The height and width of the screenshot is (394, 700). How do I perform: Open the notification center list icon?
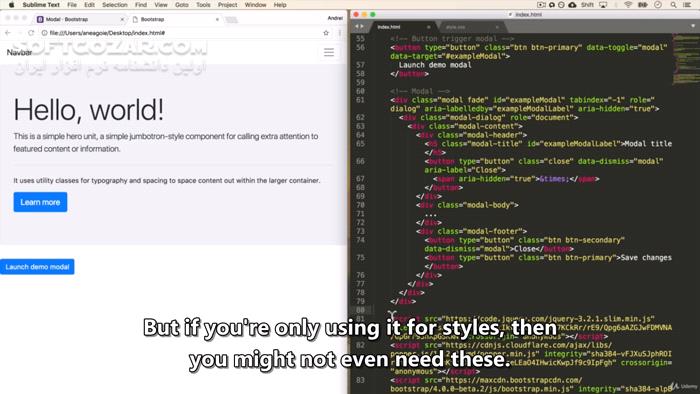pyautogui.click(x=688, y=5)
